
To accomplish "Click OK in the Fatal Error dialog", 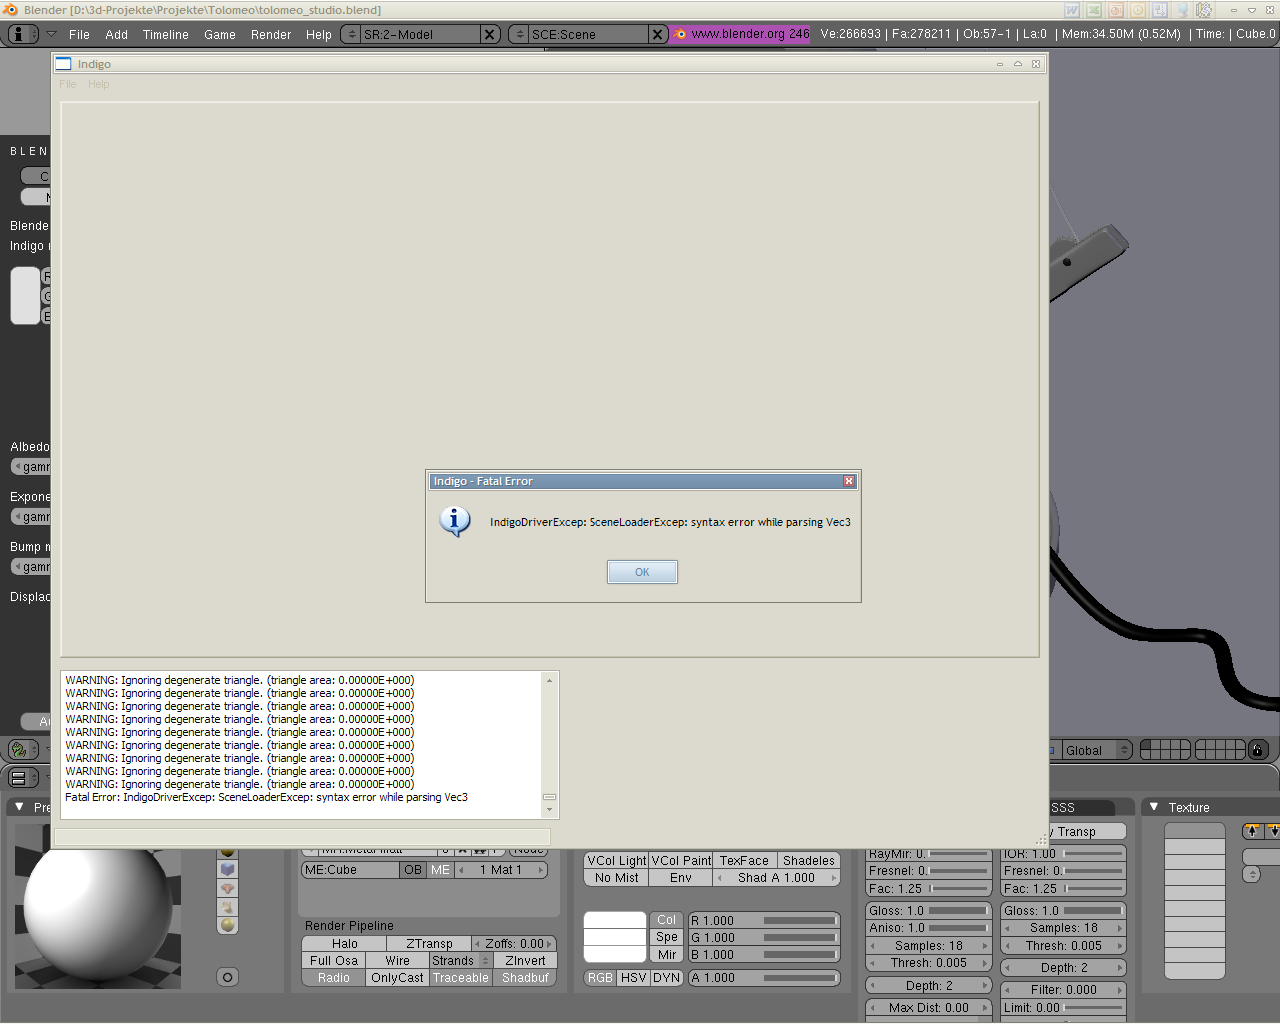I will coord(642,572).
